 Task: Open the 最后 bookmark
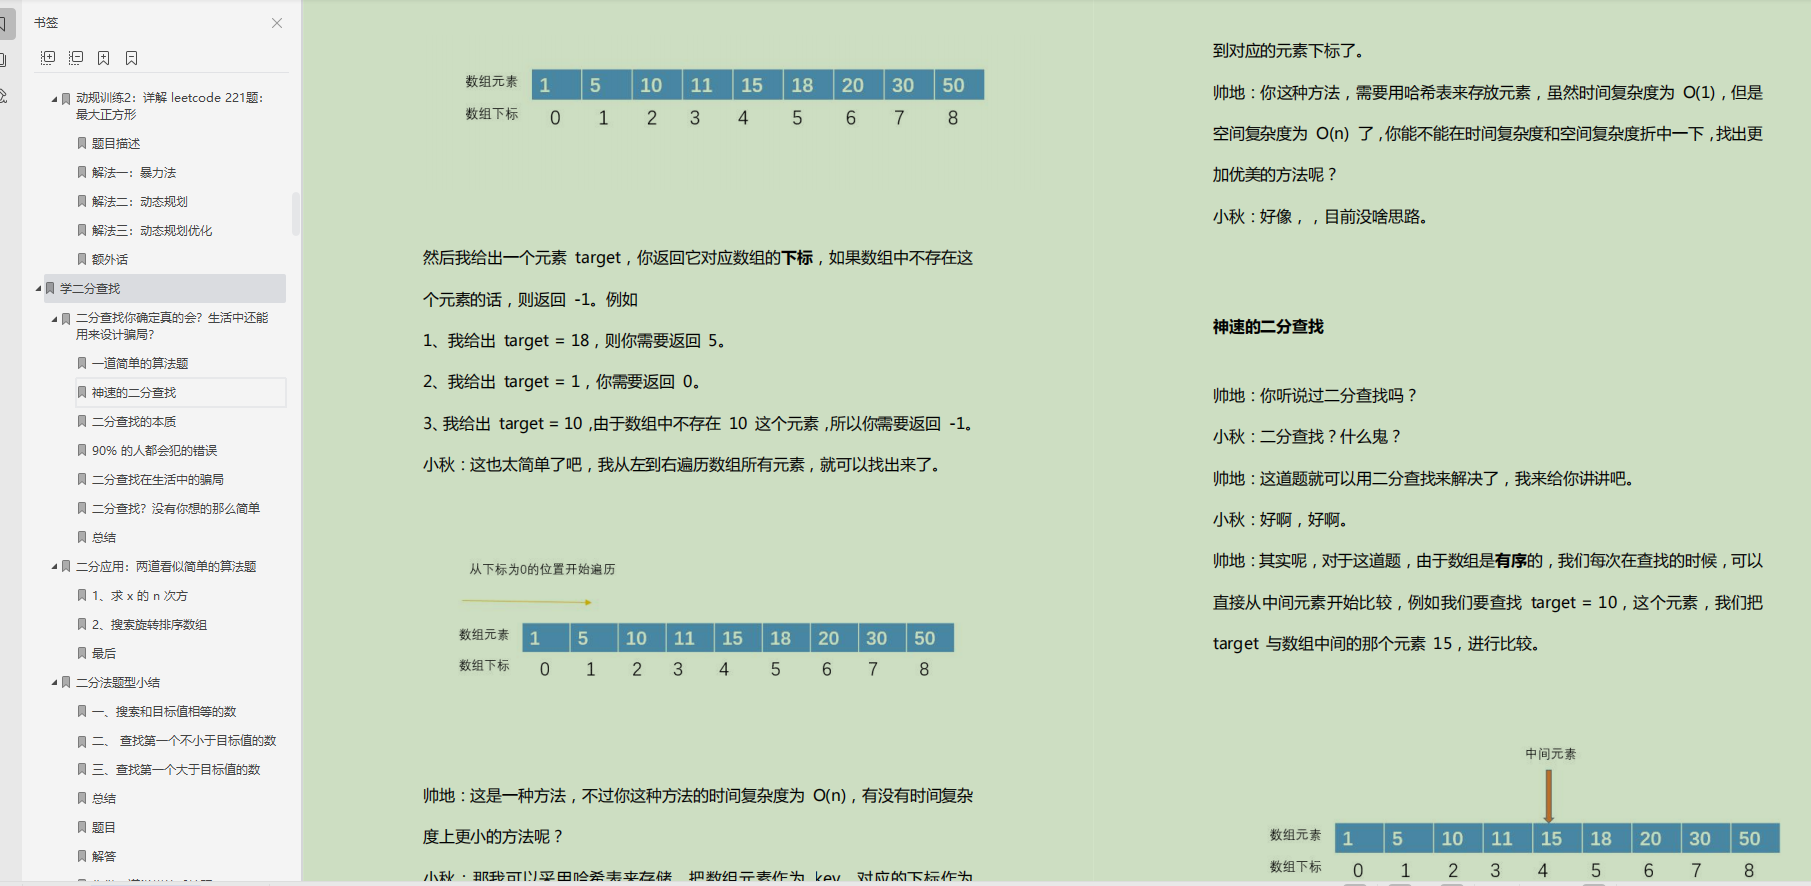[104, 653]
